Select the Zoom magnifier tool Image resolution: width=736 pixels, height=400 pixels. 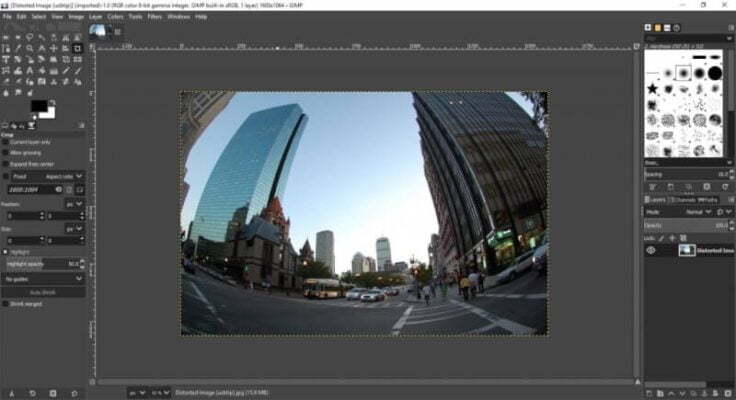pyautogui.click(x=30, y=48)
